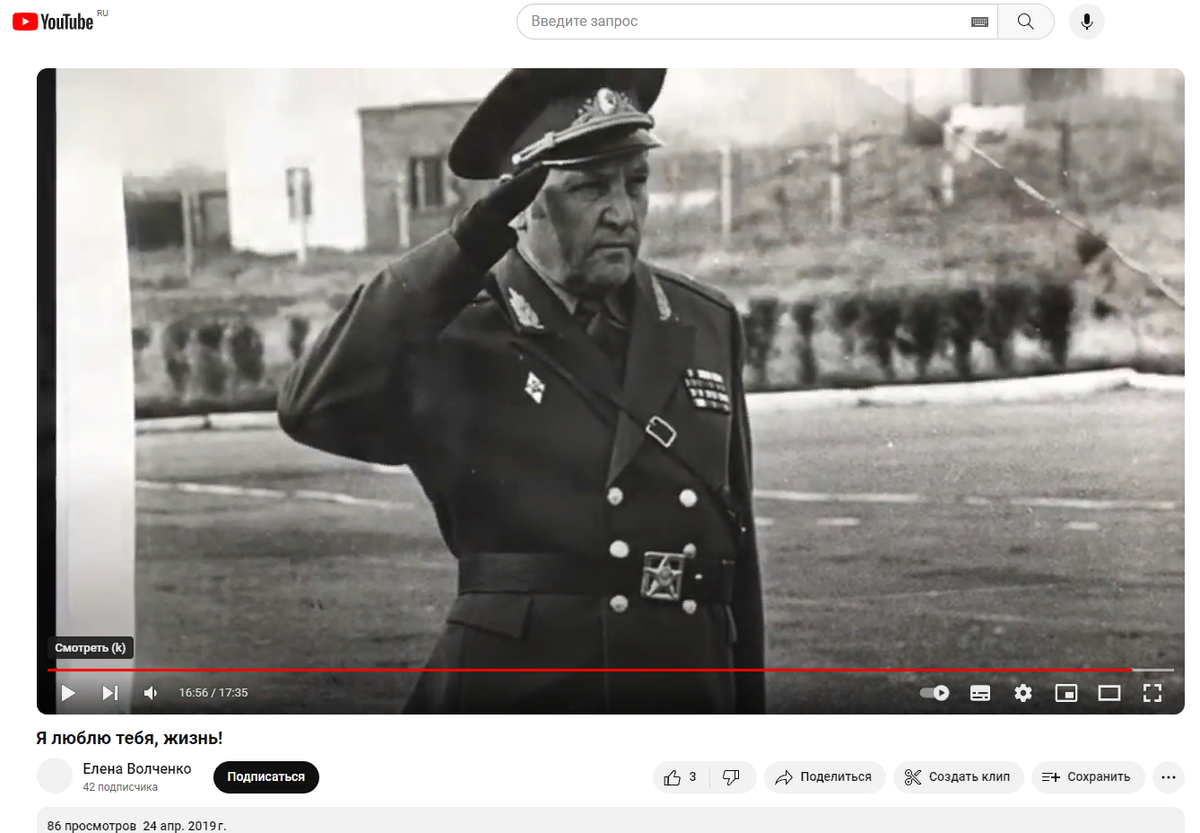The width and height of the screenshot is (1200, 833).
Task: Activate miniplayer mode
Action: (1066, 692)
